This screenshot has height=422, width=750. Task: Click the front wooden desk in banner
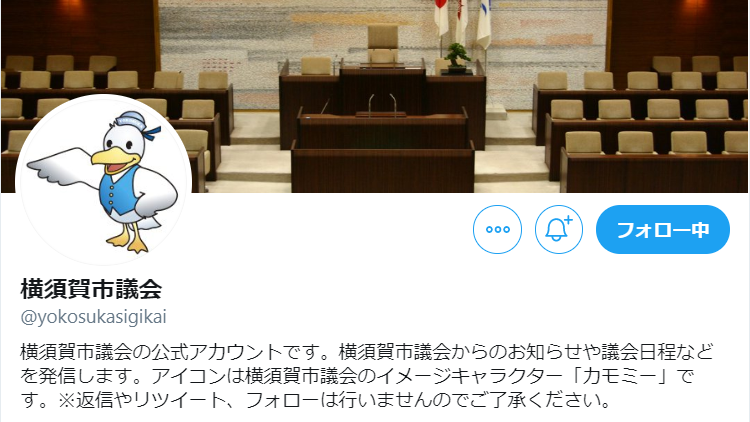(x=383, y=170)
